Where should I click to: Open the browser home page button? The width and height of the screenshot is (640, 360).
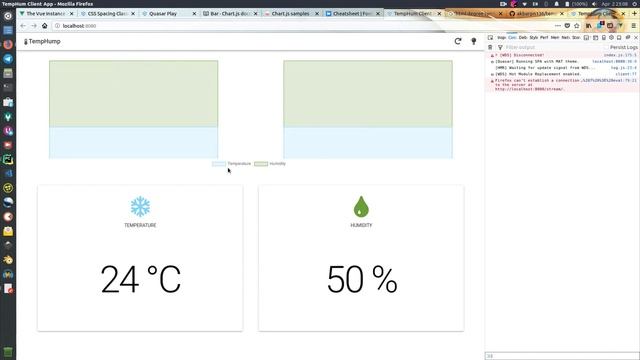point(44,26)
